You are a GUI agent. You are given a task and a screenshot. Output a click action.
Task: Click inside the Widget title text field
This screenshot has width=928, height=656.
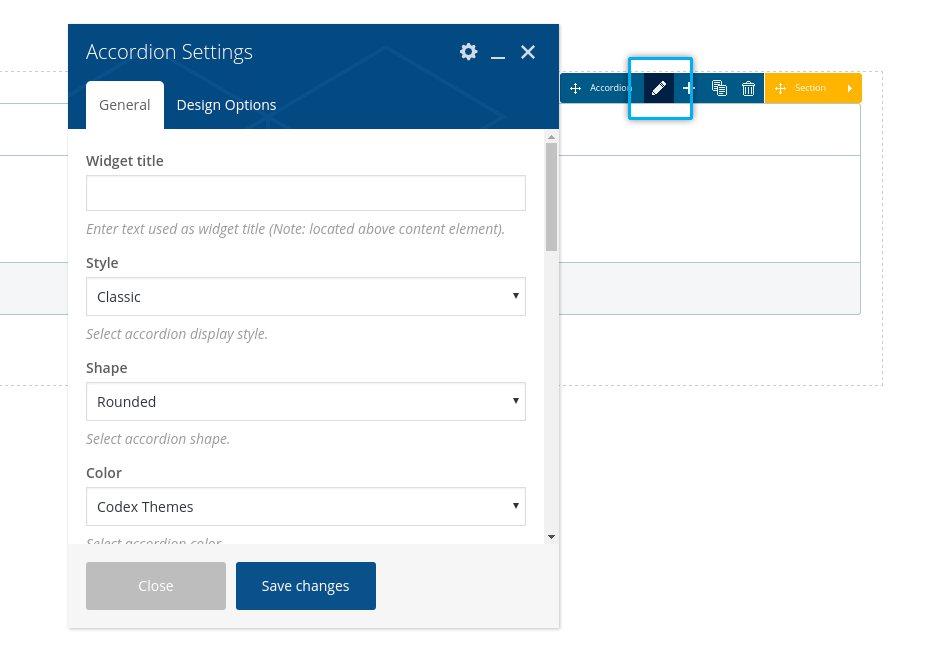pos(305,193)
